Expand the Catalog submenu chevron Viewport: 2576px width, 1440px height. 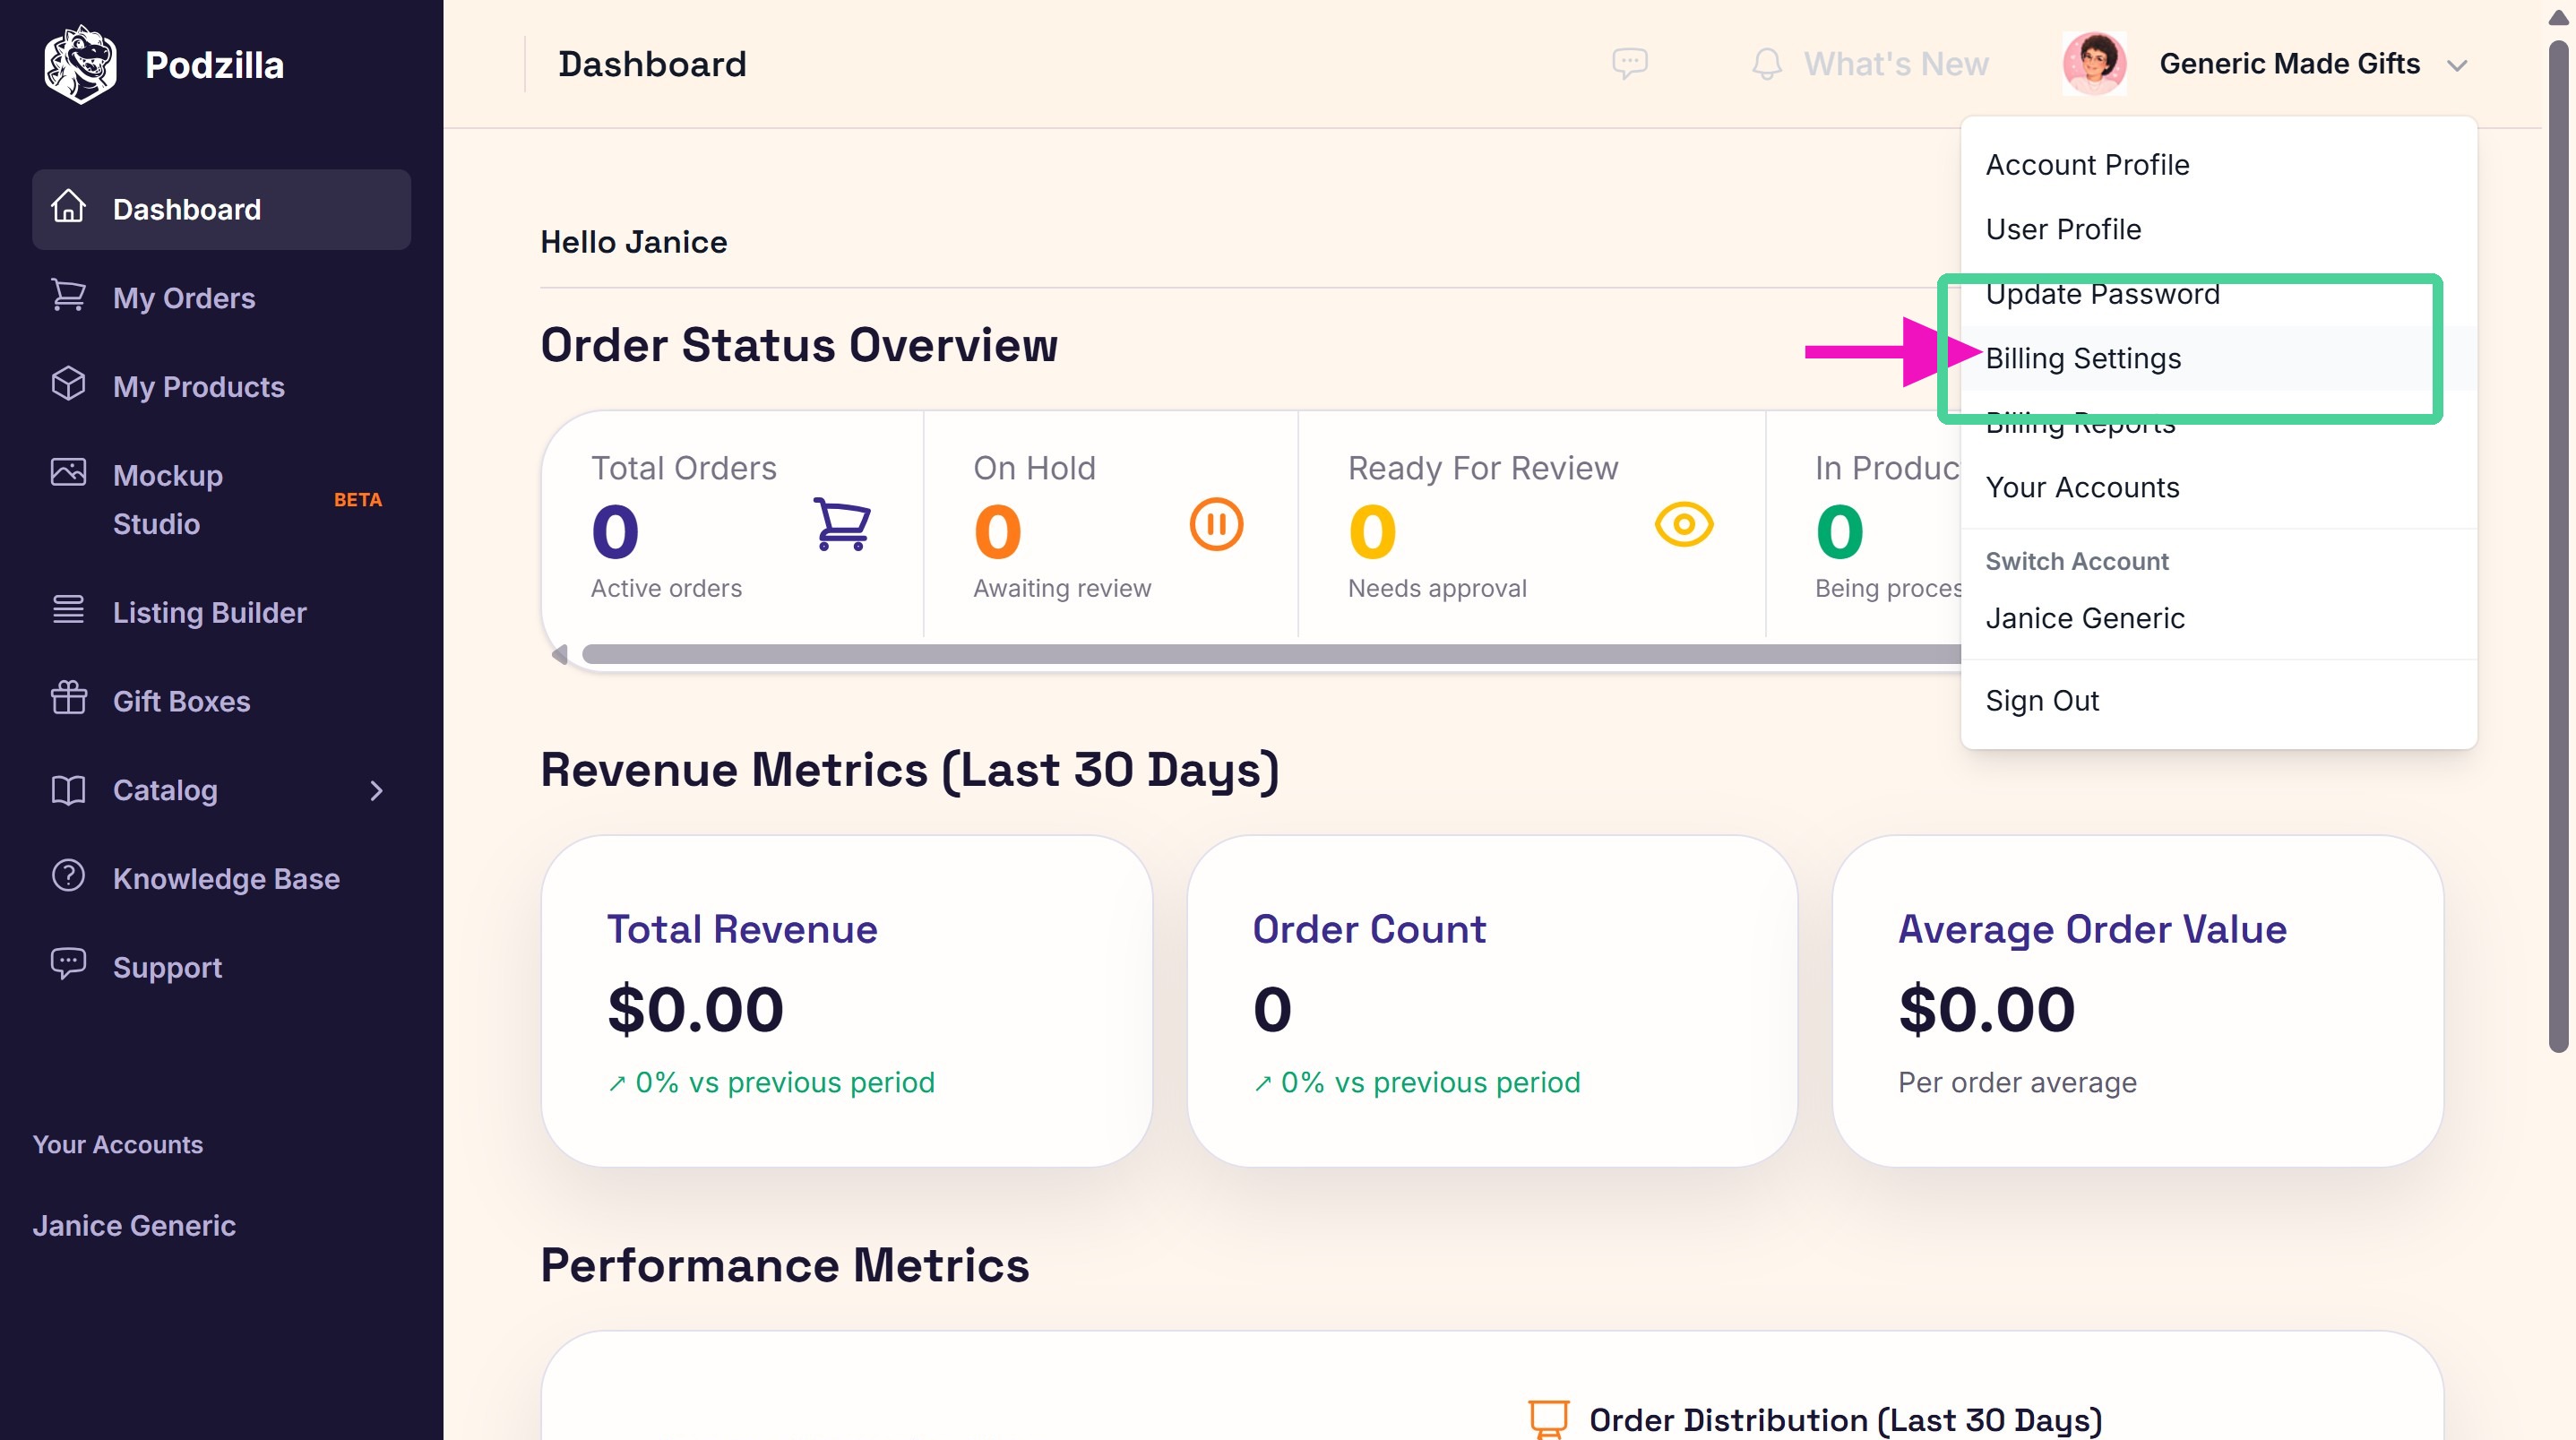point(376,791)
